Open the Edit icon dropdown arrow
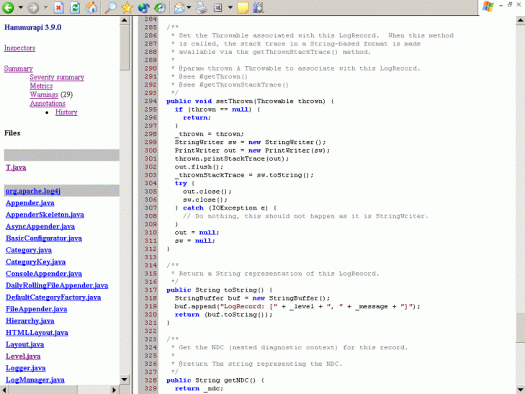 pyautogui.click(x=230, y=7)
